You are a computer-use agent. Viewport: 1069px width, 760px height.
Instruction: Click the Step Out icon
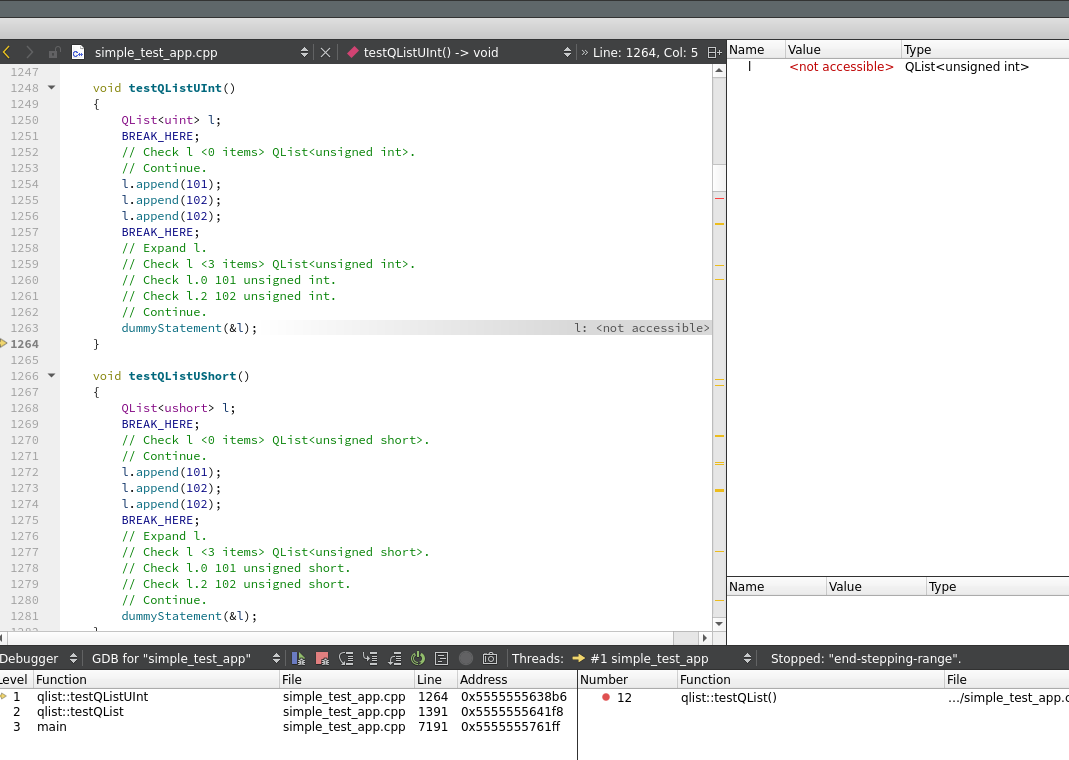click(x=394, y=659)
